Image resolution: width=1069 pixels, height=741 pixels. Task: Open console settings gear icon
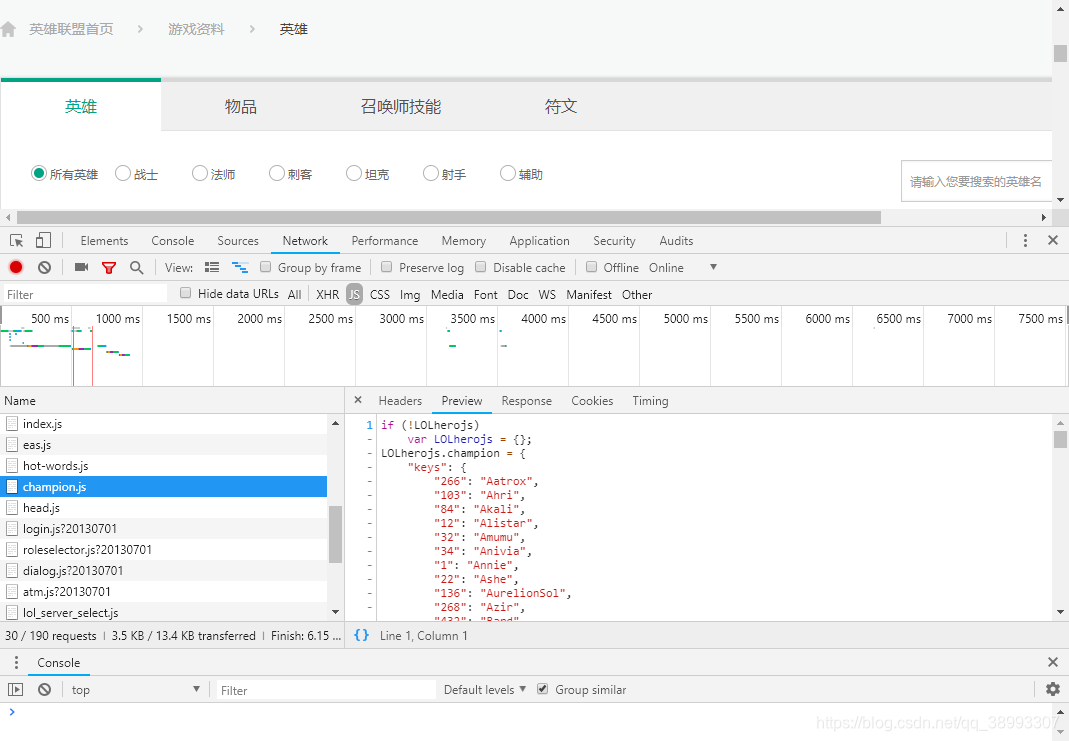tap(1053, 689)
